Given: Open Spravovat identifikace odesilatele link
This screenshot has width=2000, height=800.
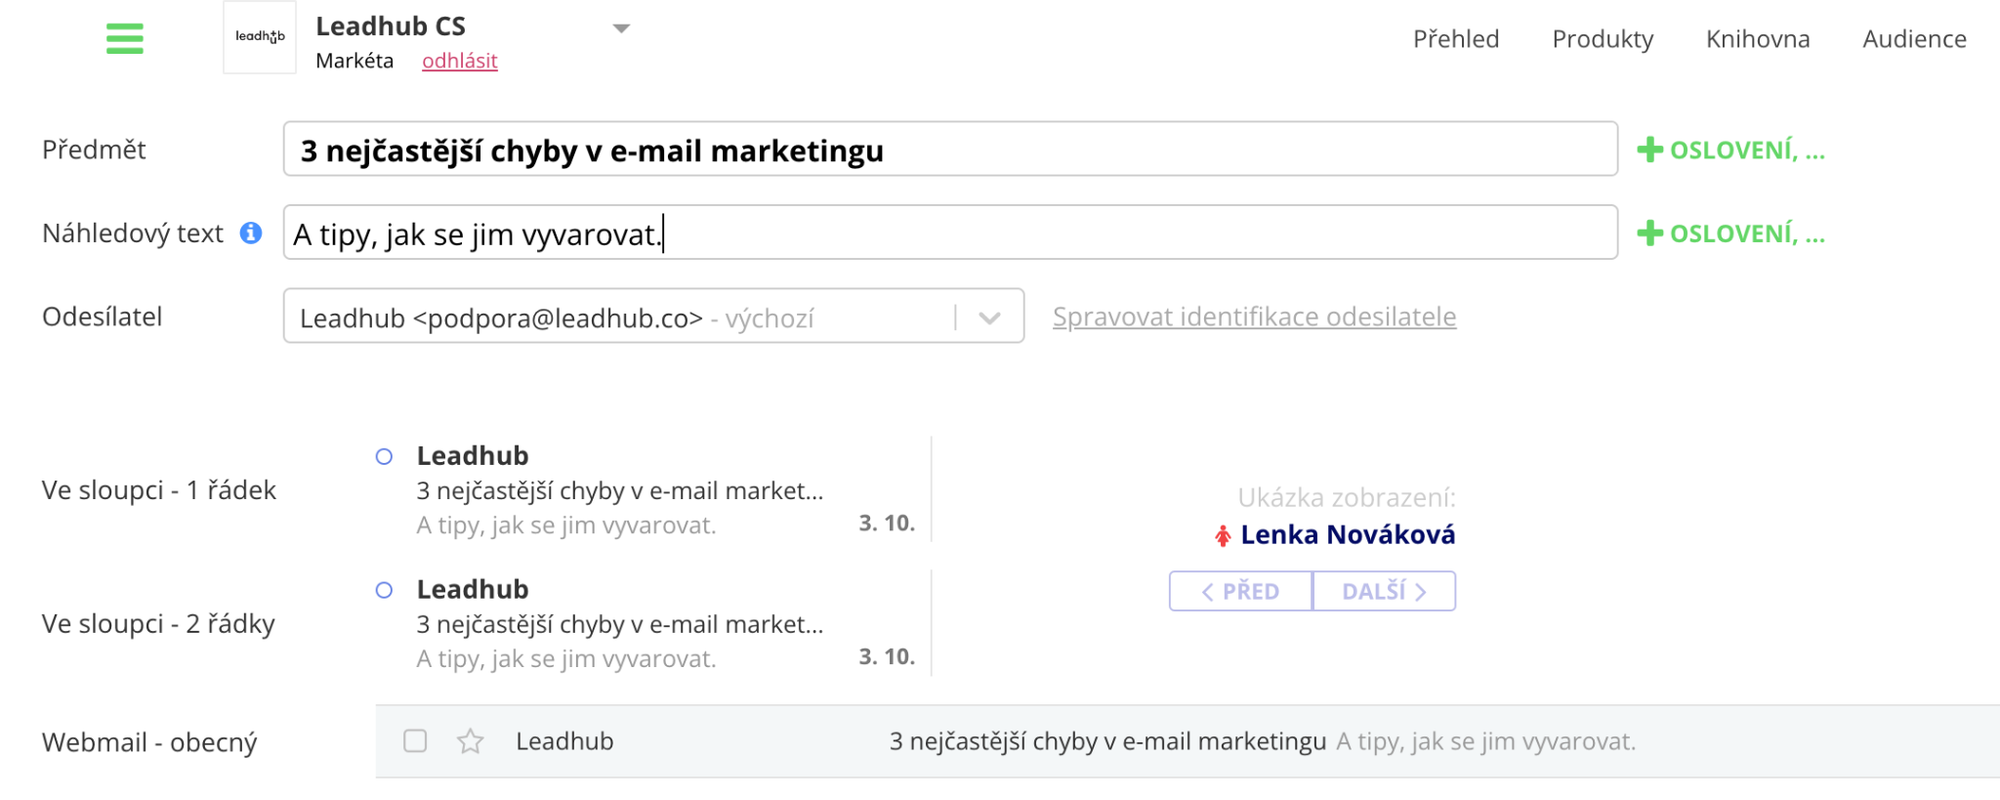Looking at the screenshot, I should 1254,317.
